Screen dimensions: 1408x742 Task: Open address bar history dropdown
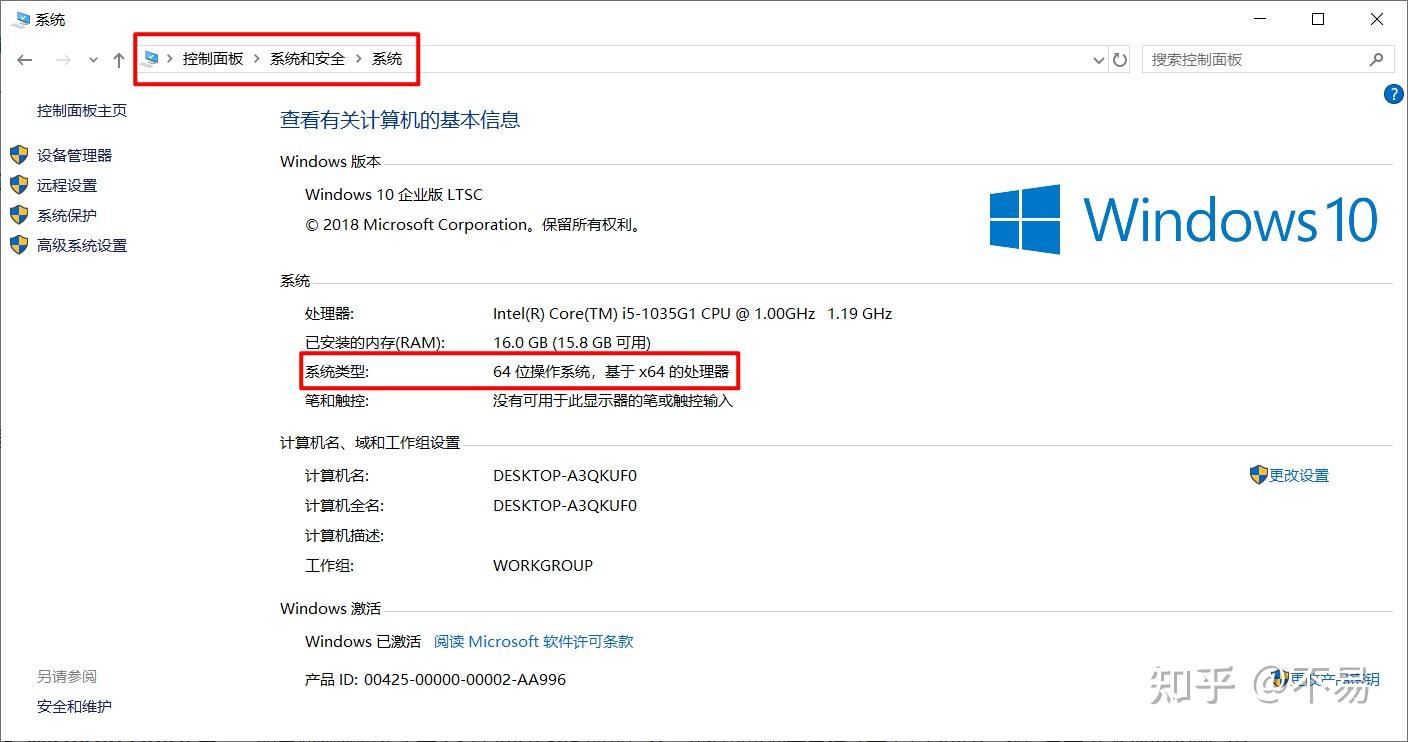tap(1100, 60)
